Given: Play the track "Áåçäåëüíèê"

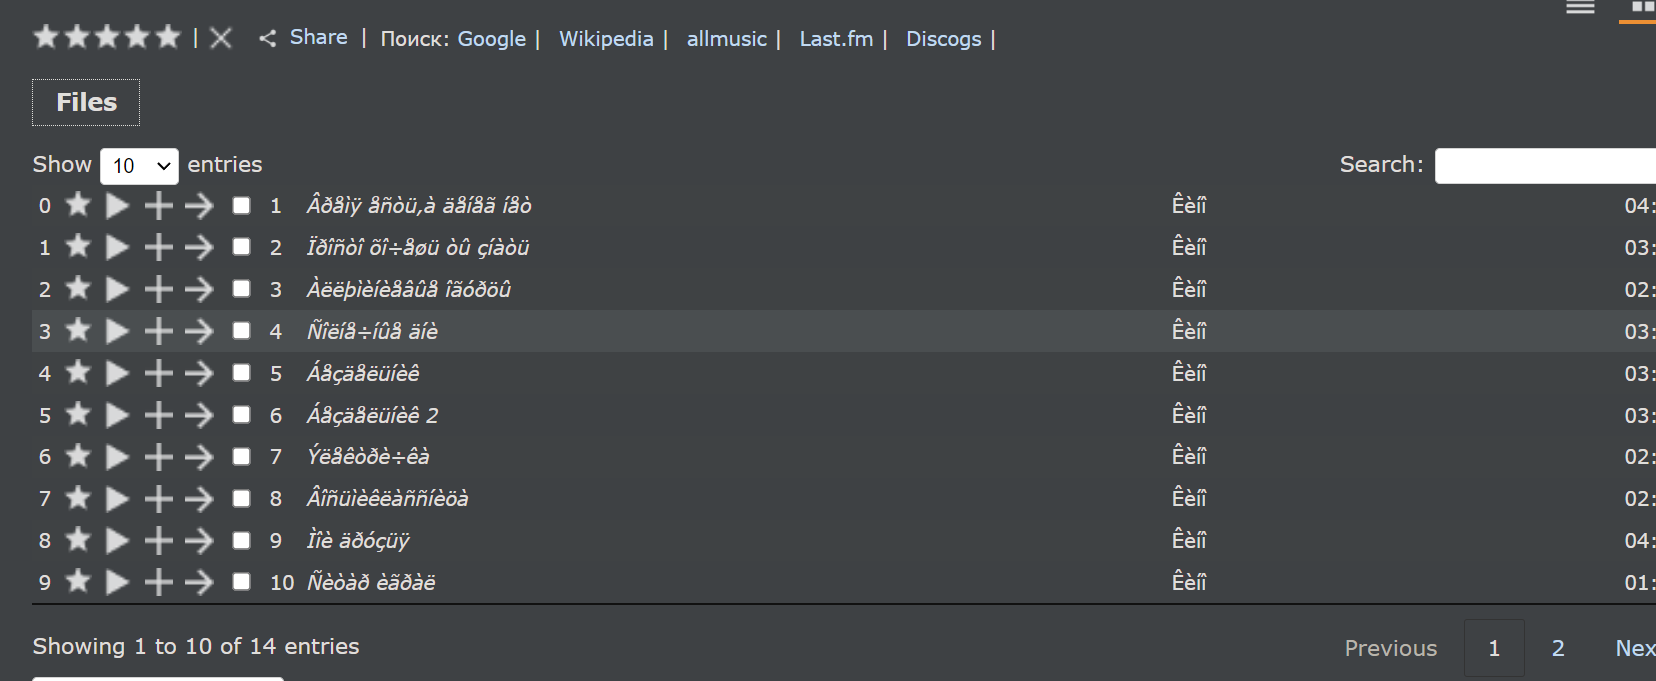Looking at the screenshot, I should click(116, 373).
